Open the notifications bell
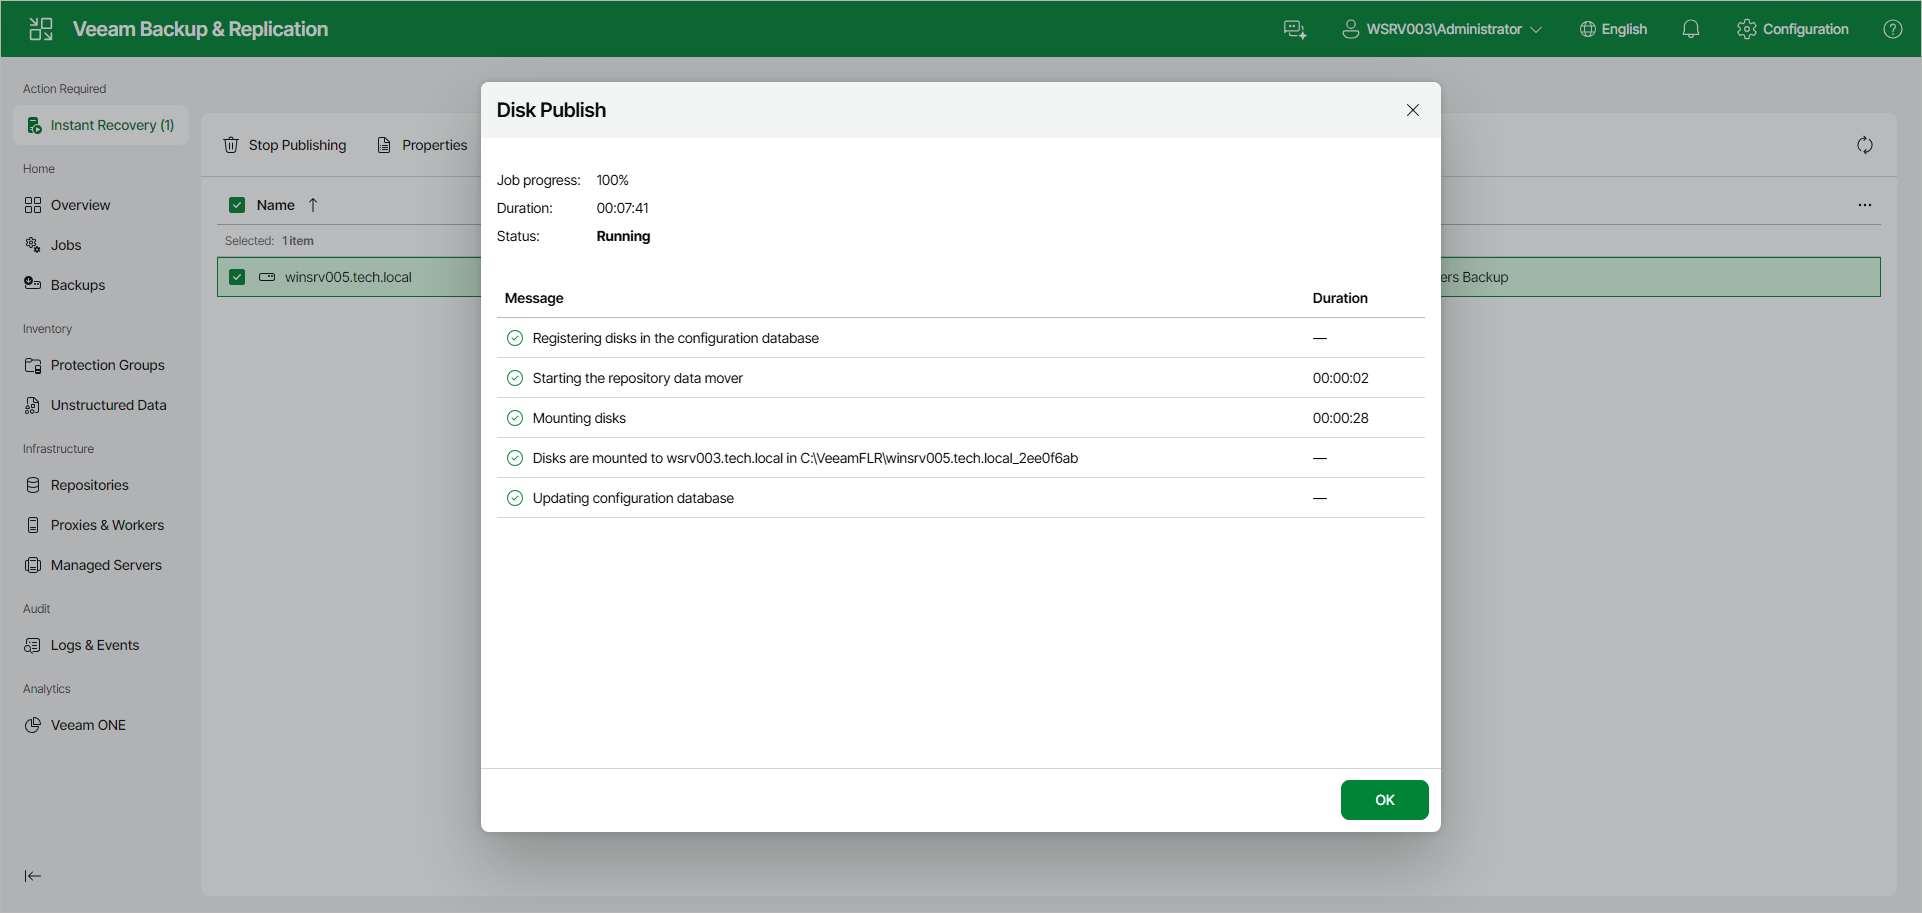The height and width of the screenshot is (913, 1922). click(x=1691, y=29)
